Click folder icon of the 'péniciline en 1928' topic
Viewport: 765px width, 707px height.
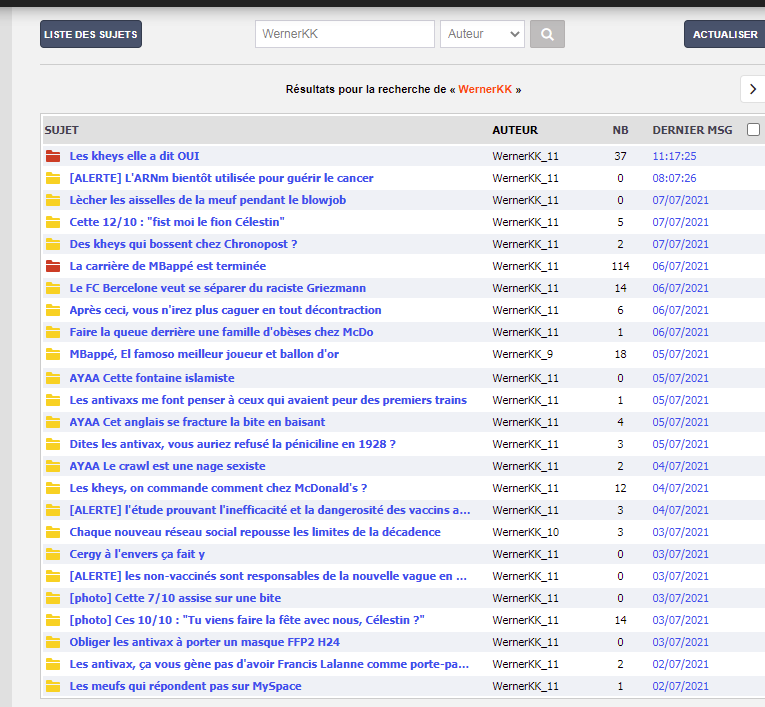[x=53, y=444]
